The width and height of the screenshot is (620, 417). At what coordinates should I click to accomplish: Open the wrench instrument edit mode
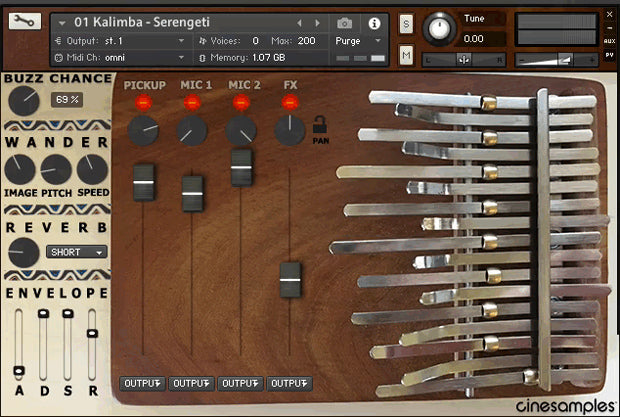click(x=24, y=23)
